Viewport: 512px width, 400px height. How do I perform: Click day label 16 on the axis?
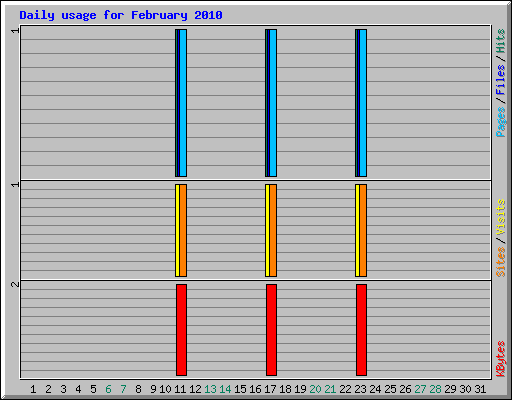point(255,389)
